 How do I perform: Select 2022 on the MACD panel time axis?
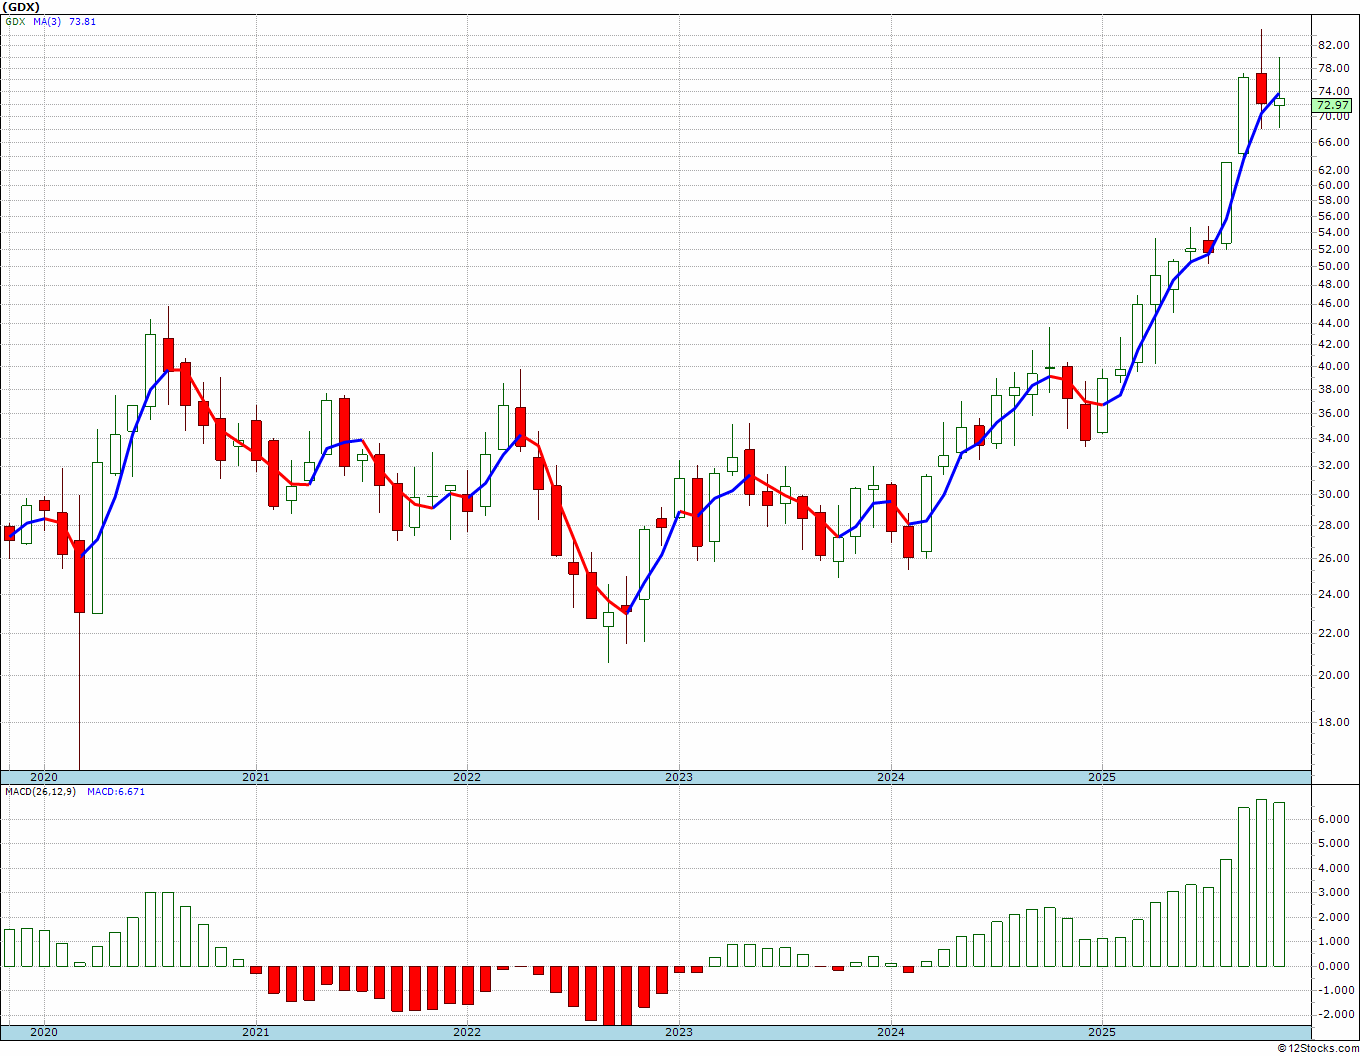coord(467,1032)
